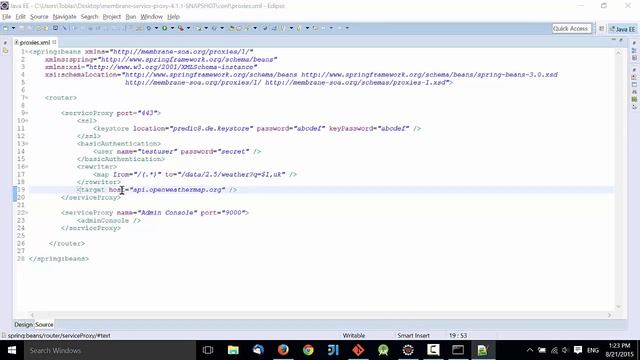The image size is (640, 360).
Task: Click the Windows Start button
Action: (12, 350)
